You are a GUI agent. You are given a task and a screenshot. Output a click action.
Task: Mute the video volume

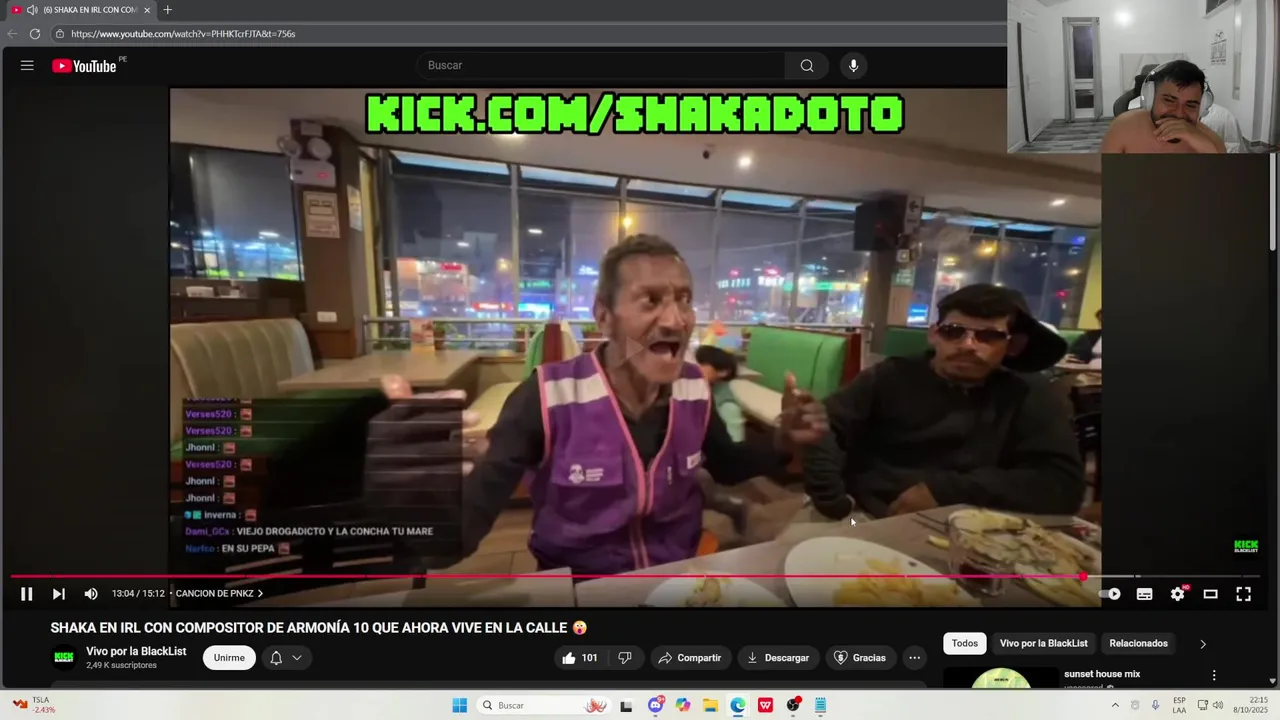click(91, 594)
